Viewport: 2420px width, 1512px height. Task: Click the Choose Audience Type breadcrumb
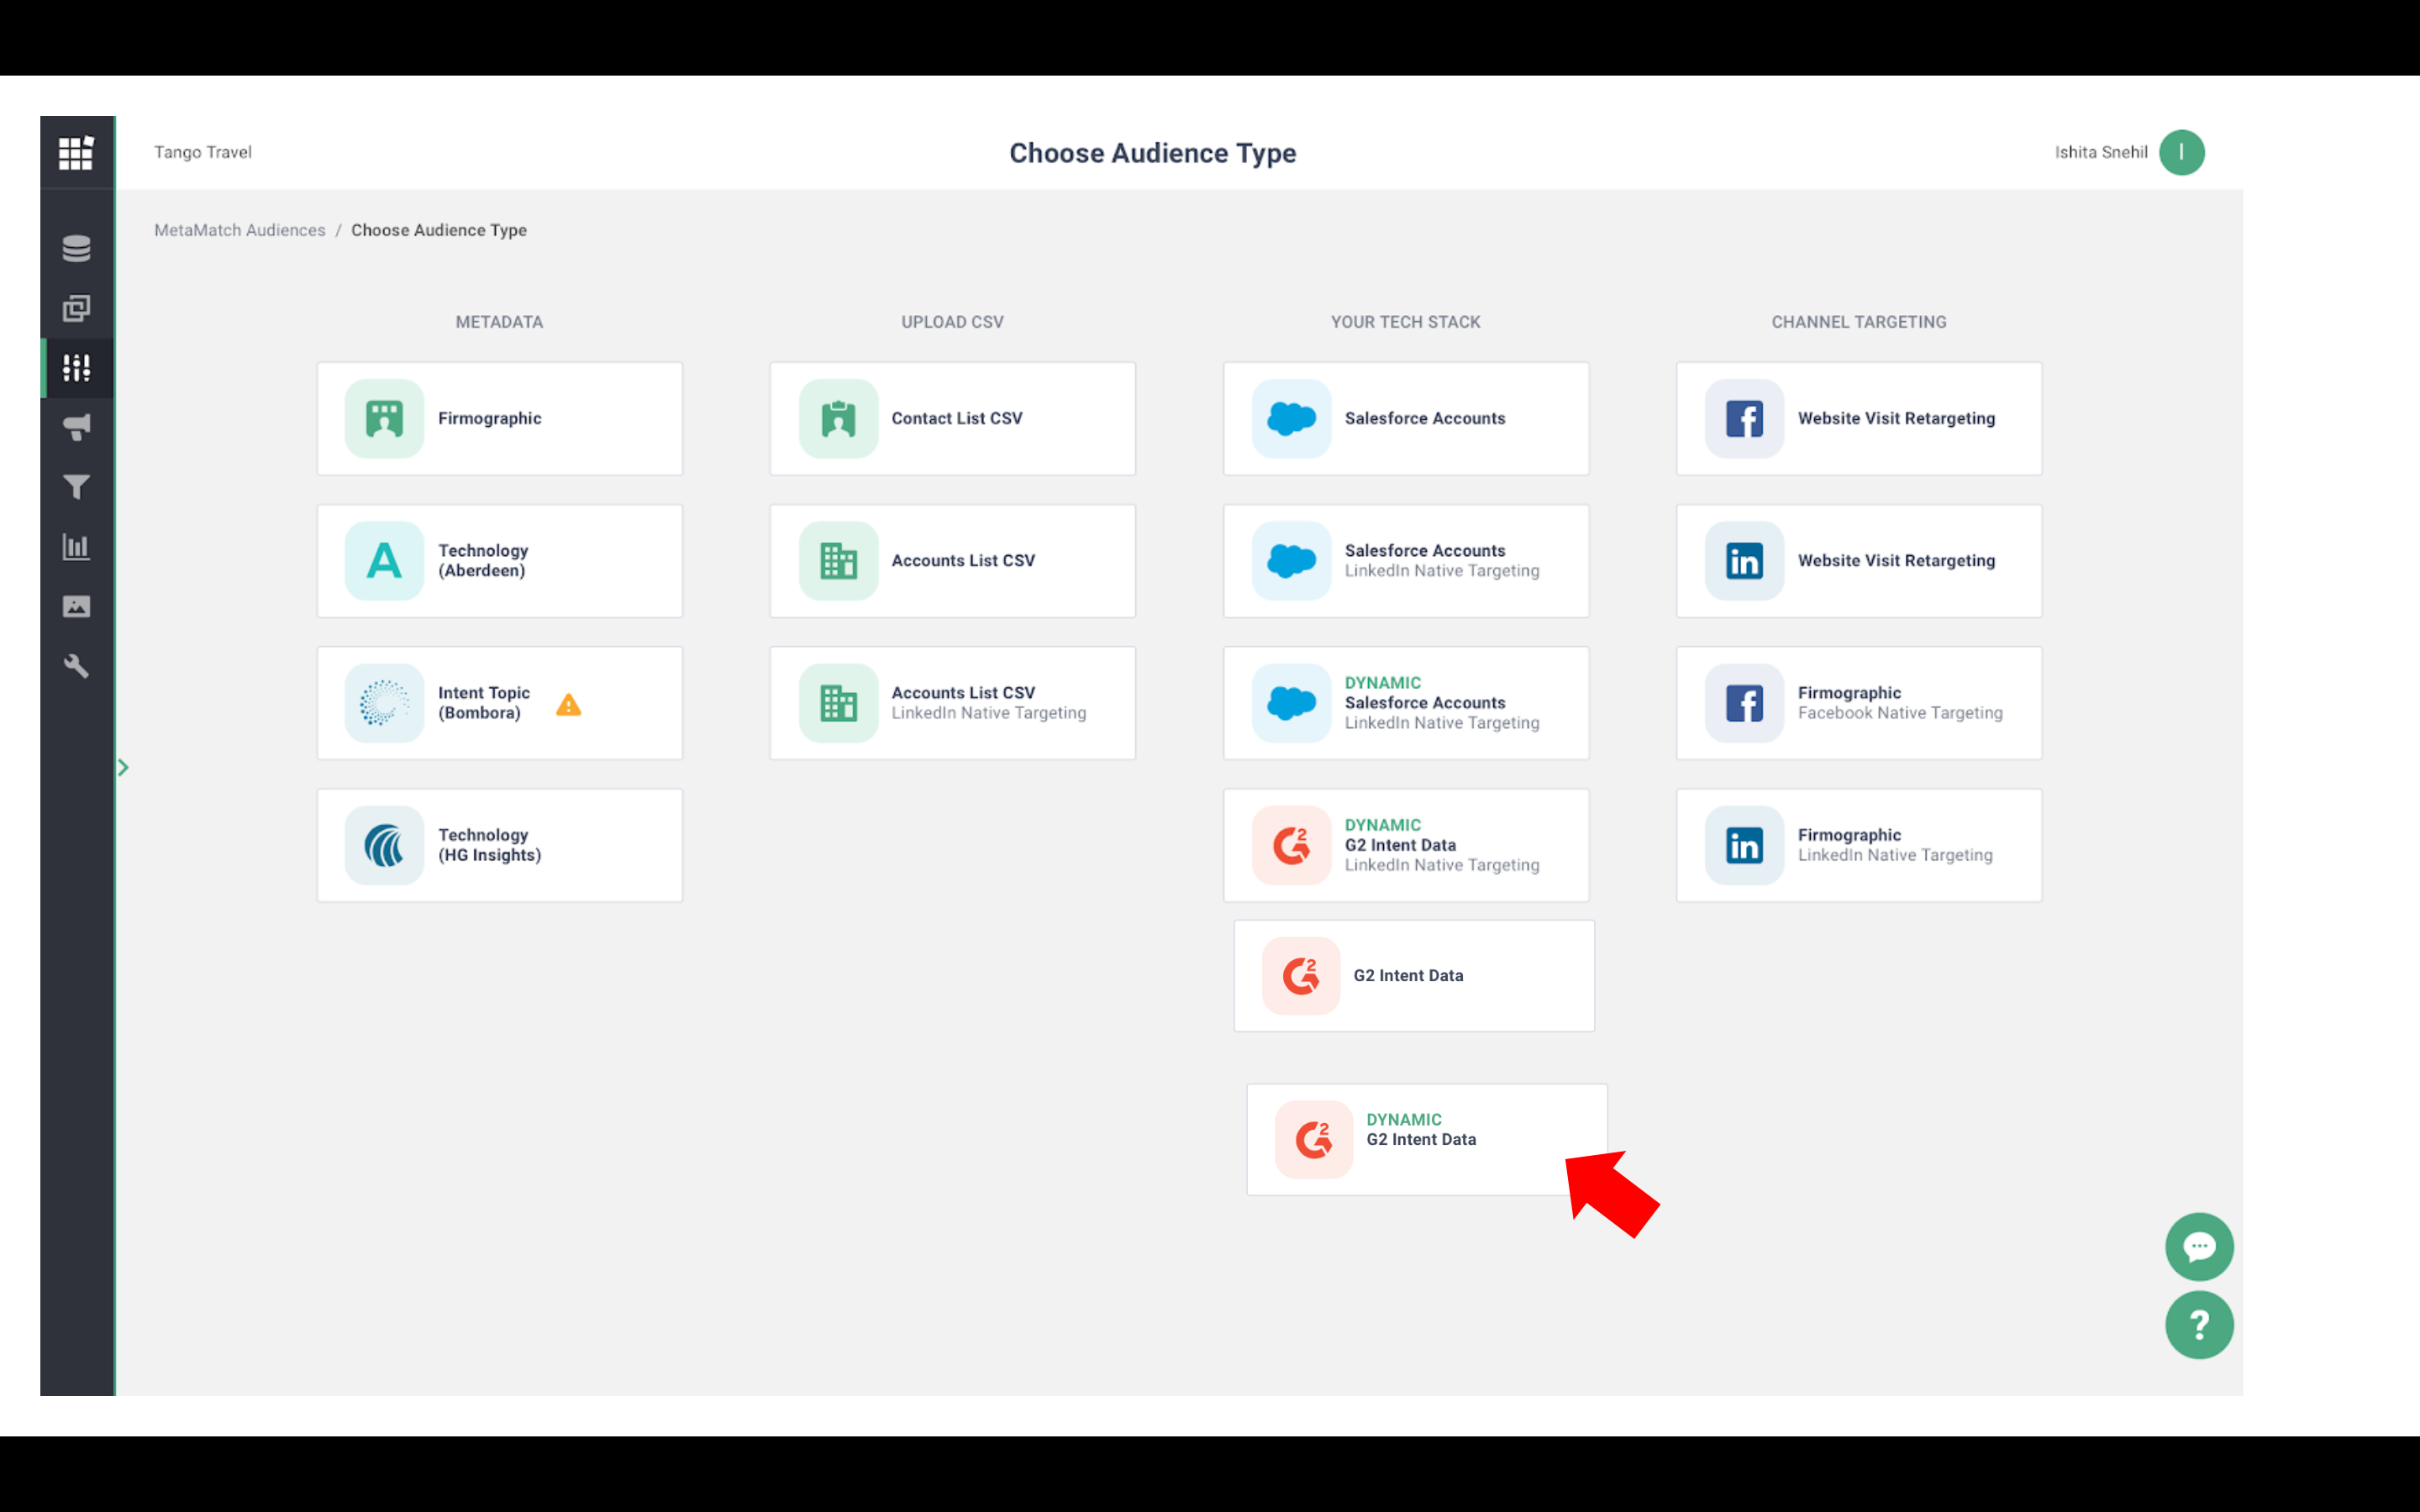click(439, 230)
